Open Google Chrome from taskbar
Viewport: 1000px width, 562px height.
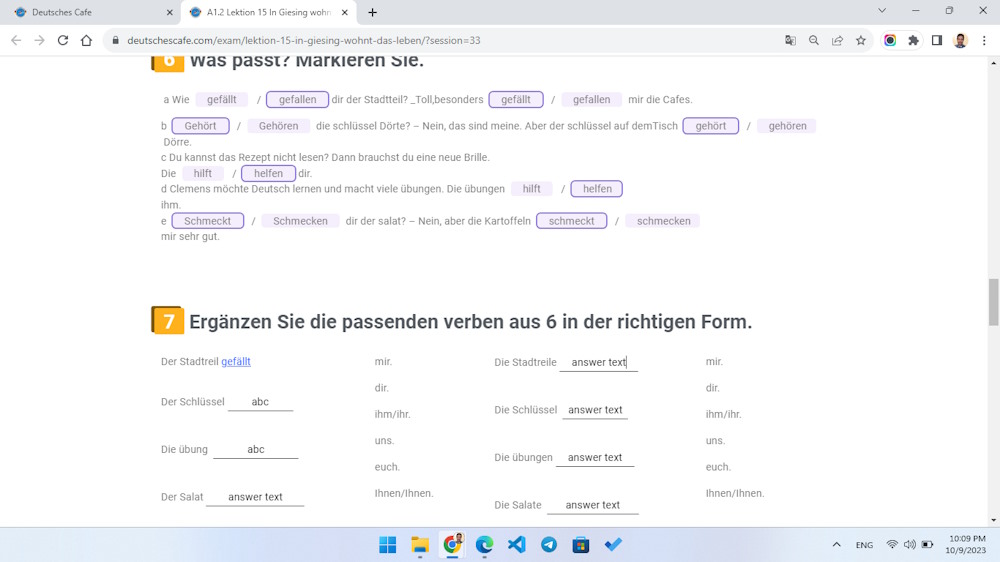[x=452, y=545]
